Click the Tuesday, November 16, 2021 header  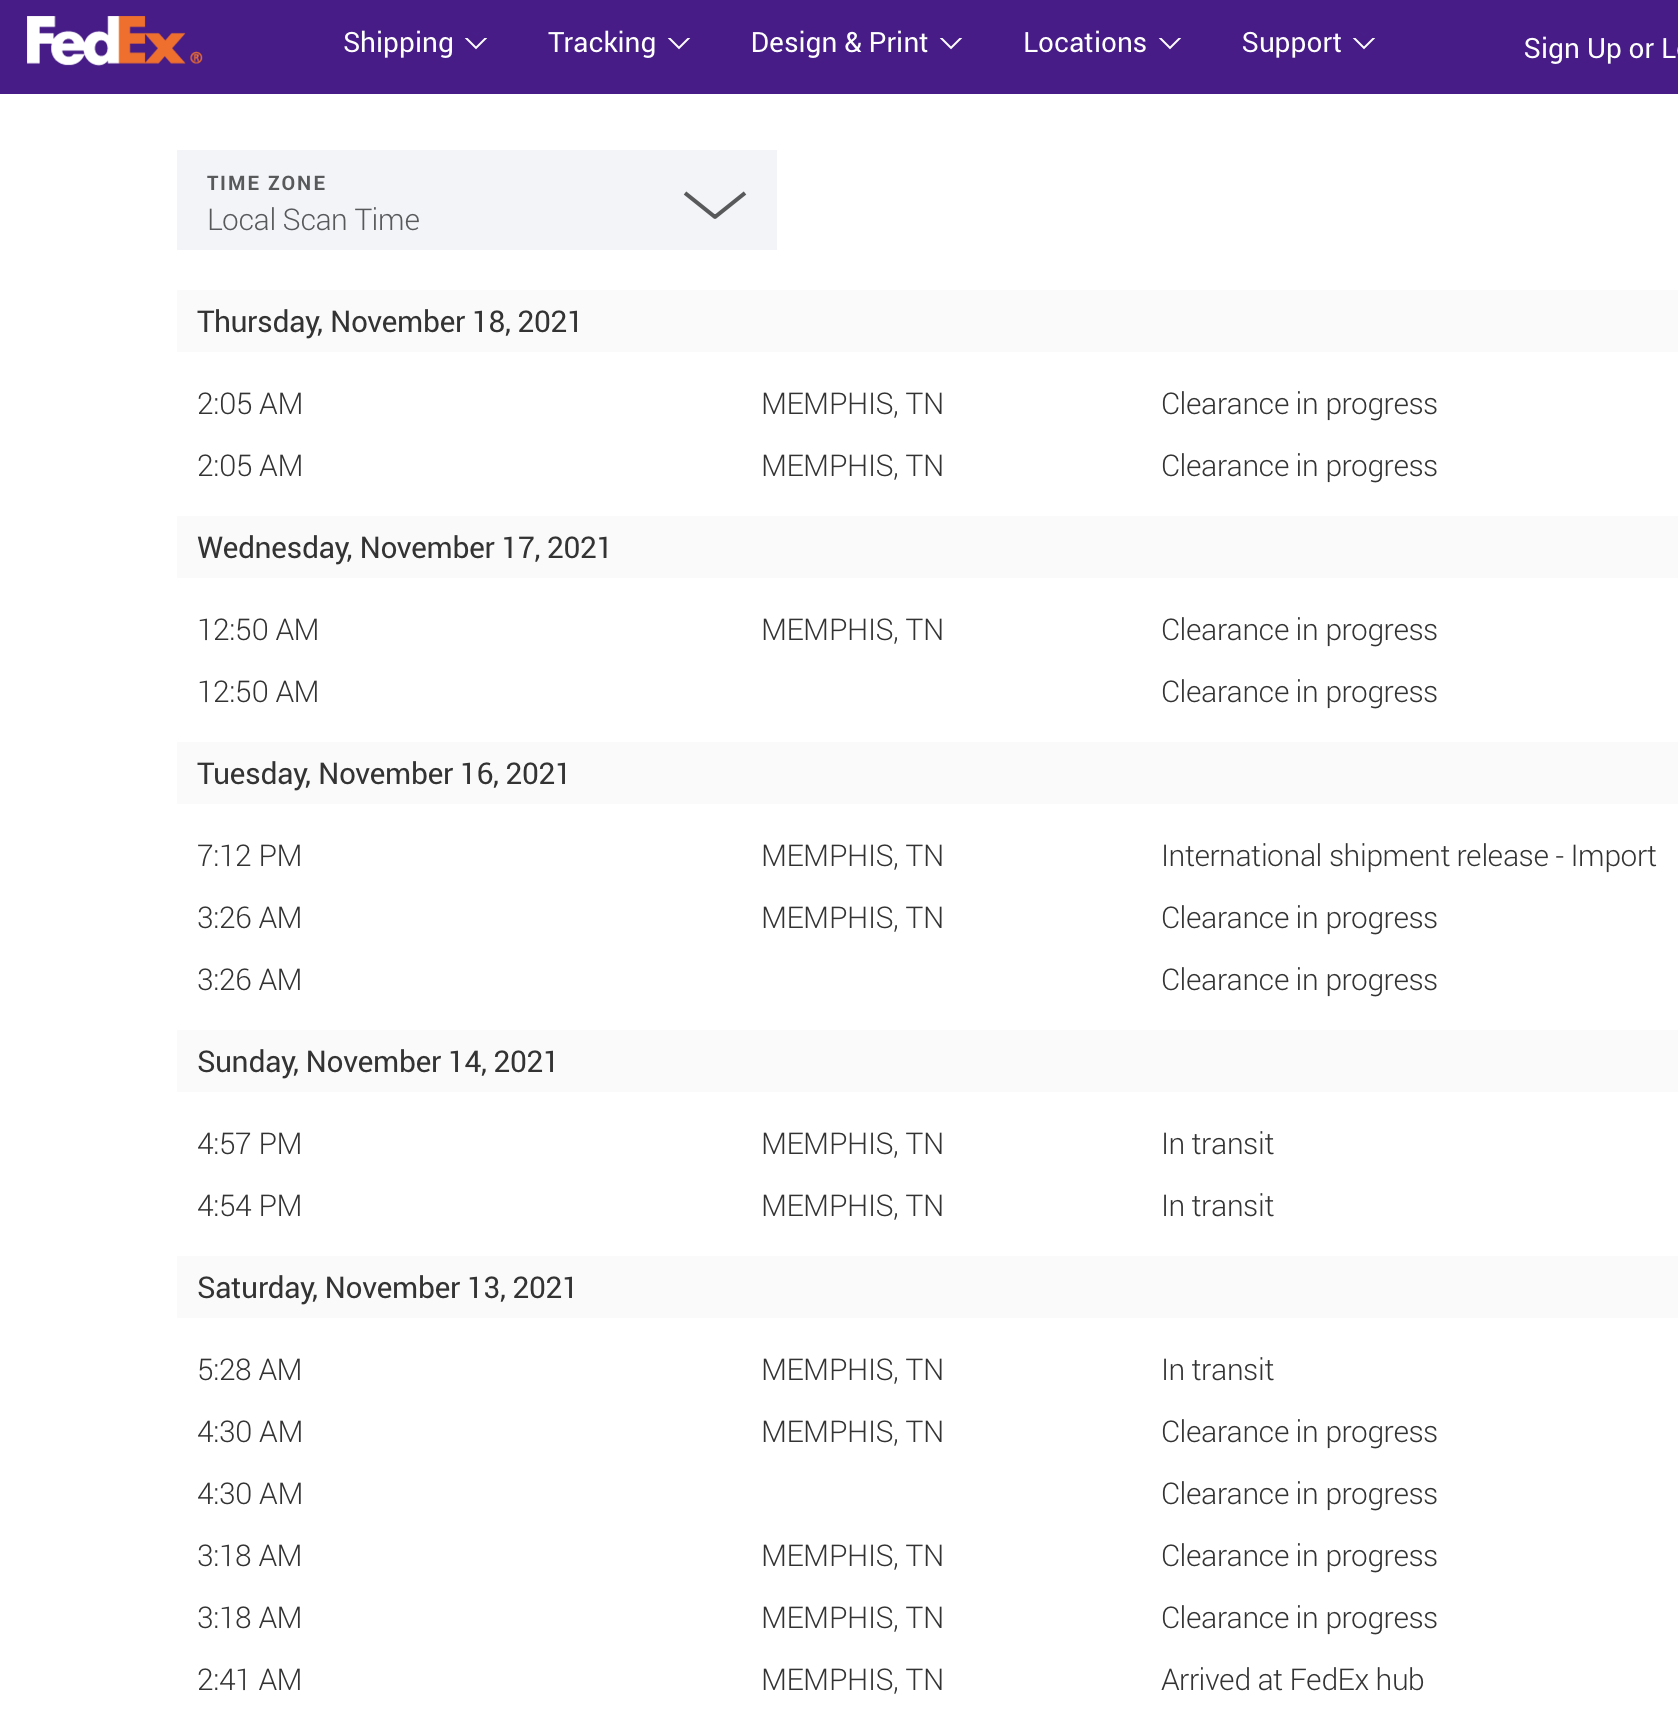(x=383, y=774)
